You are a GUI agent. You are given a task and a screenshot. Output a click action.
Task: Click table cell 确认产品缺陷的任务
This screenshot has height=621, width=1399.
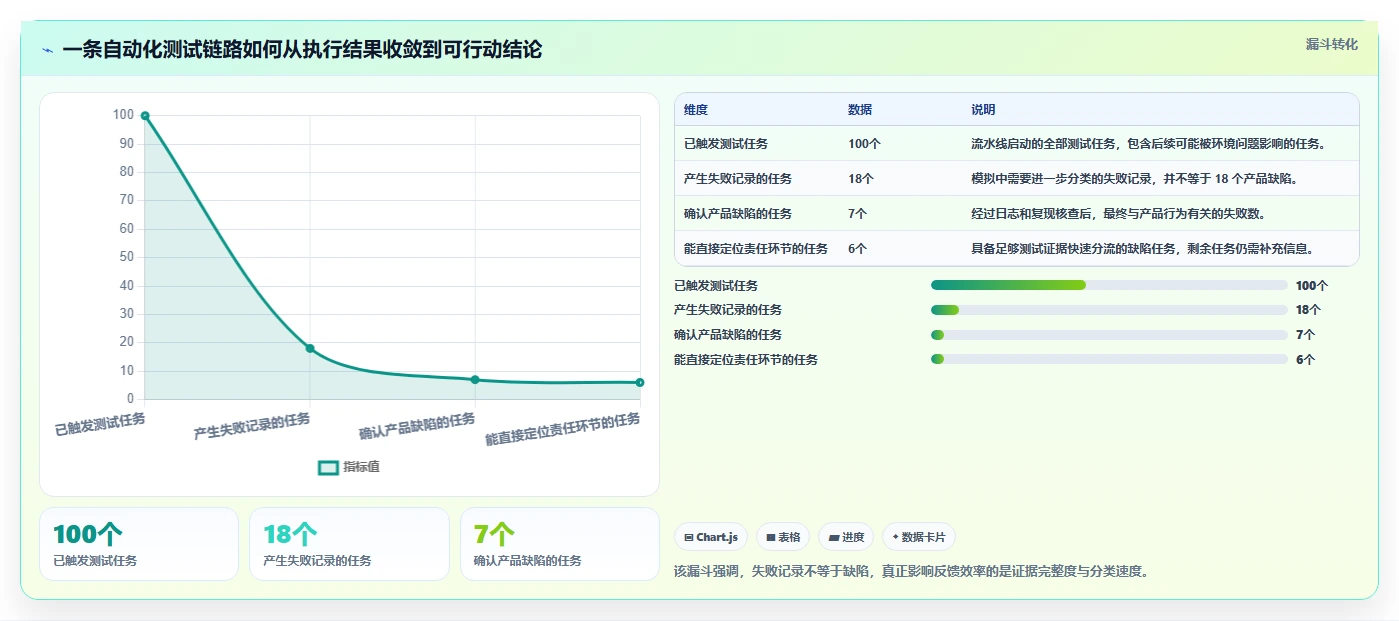click(x=738, y=214)
